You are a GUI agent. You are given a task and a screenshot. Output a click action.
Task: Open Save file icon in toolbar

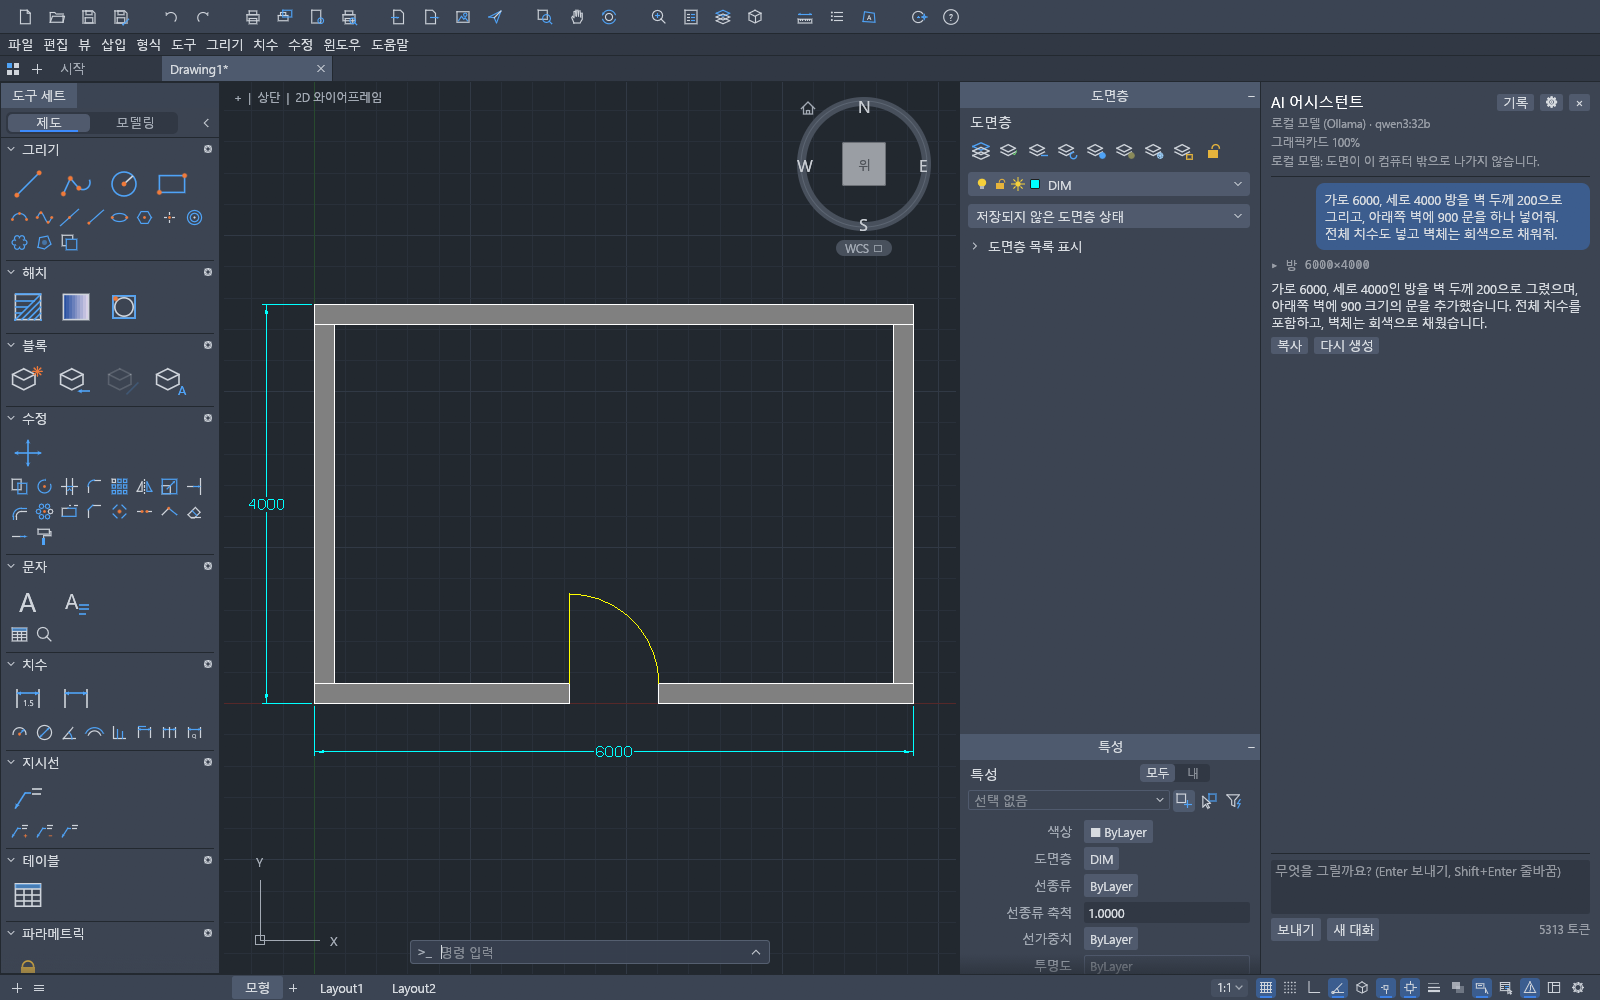(89, 17)
